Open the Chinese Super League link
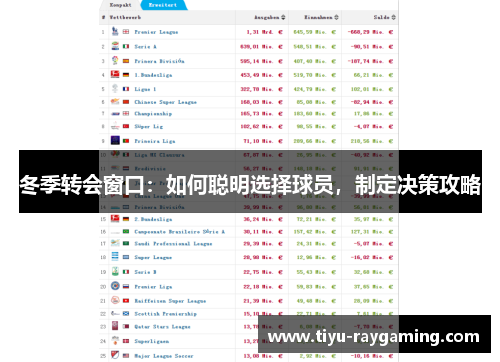 tap(165, 102)
